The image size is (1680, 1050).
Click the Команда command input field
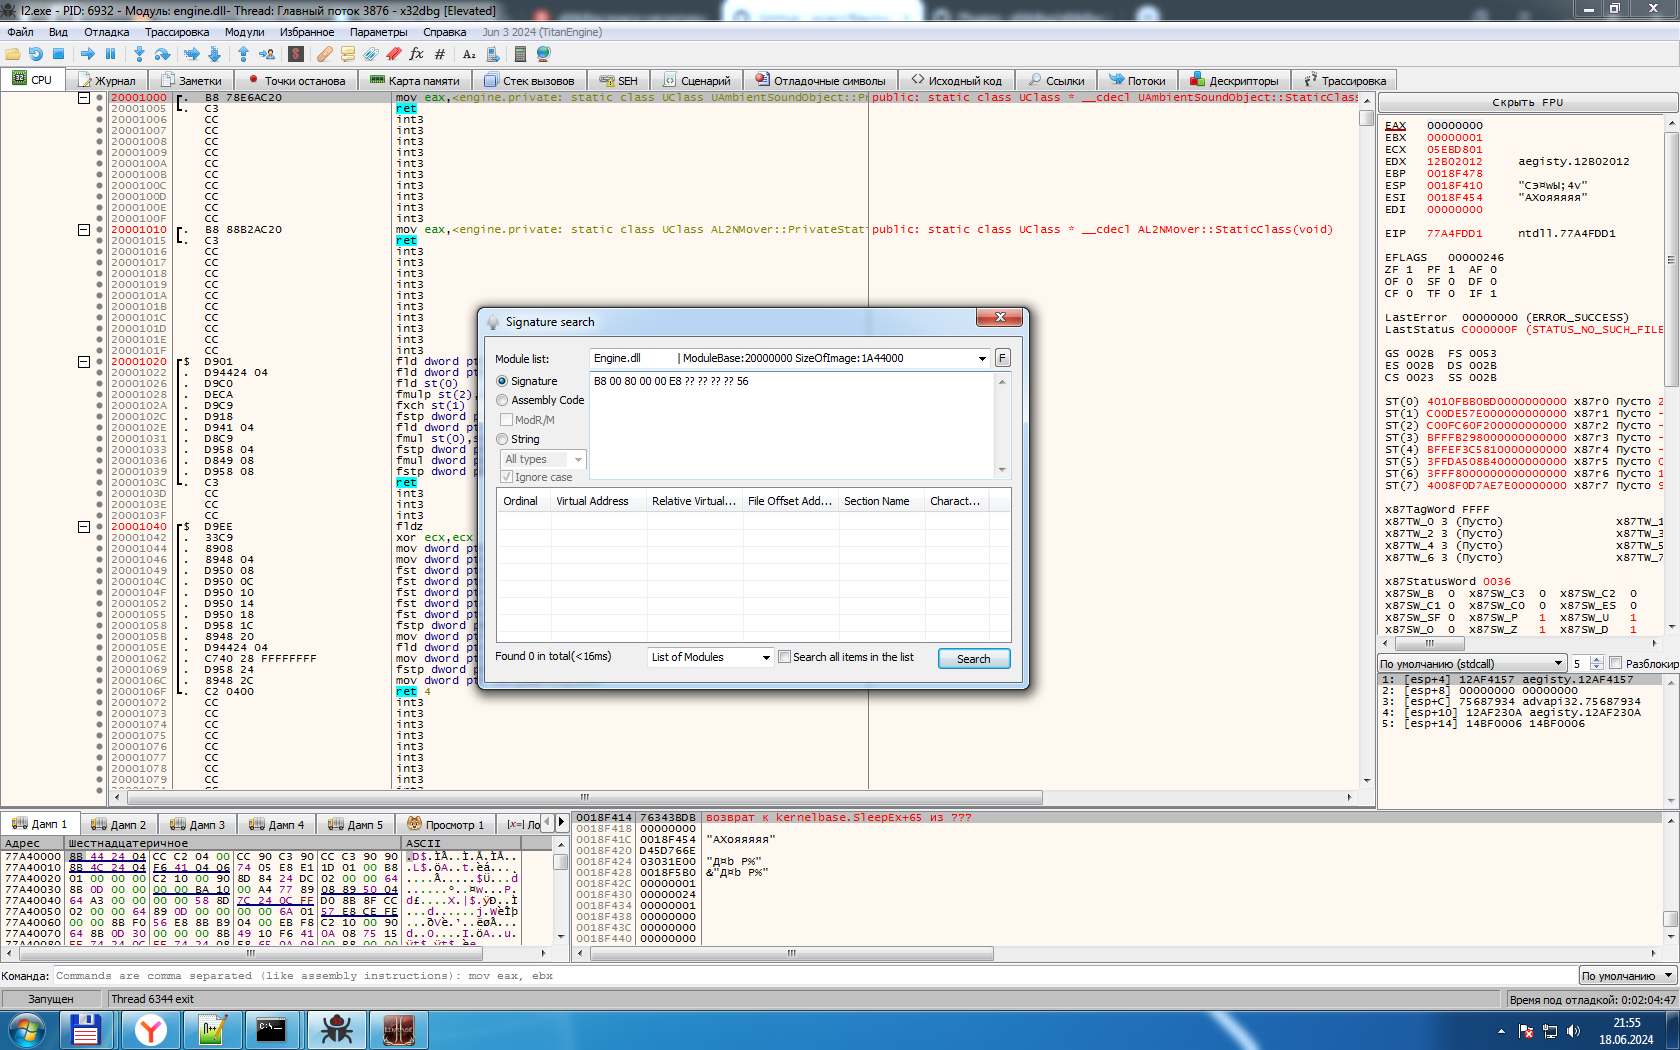pyautogui.click(x=816, y=976)
